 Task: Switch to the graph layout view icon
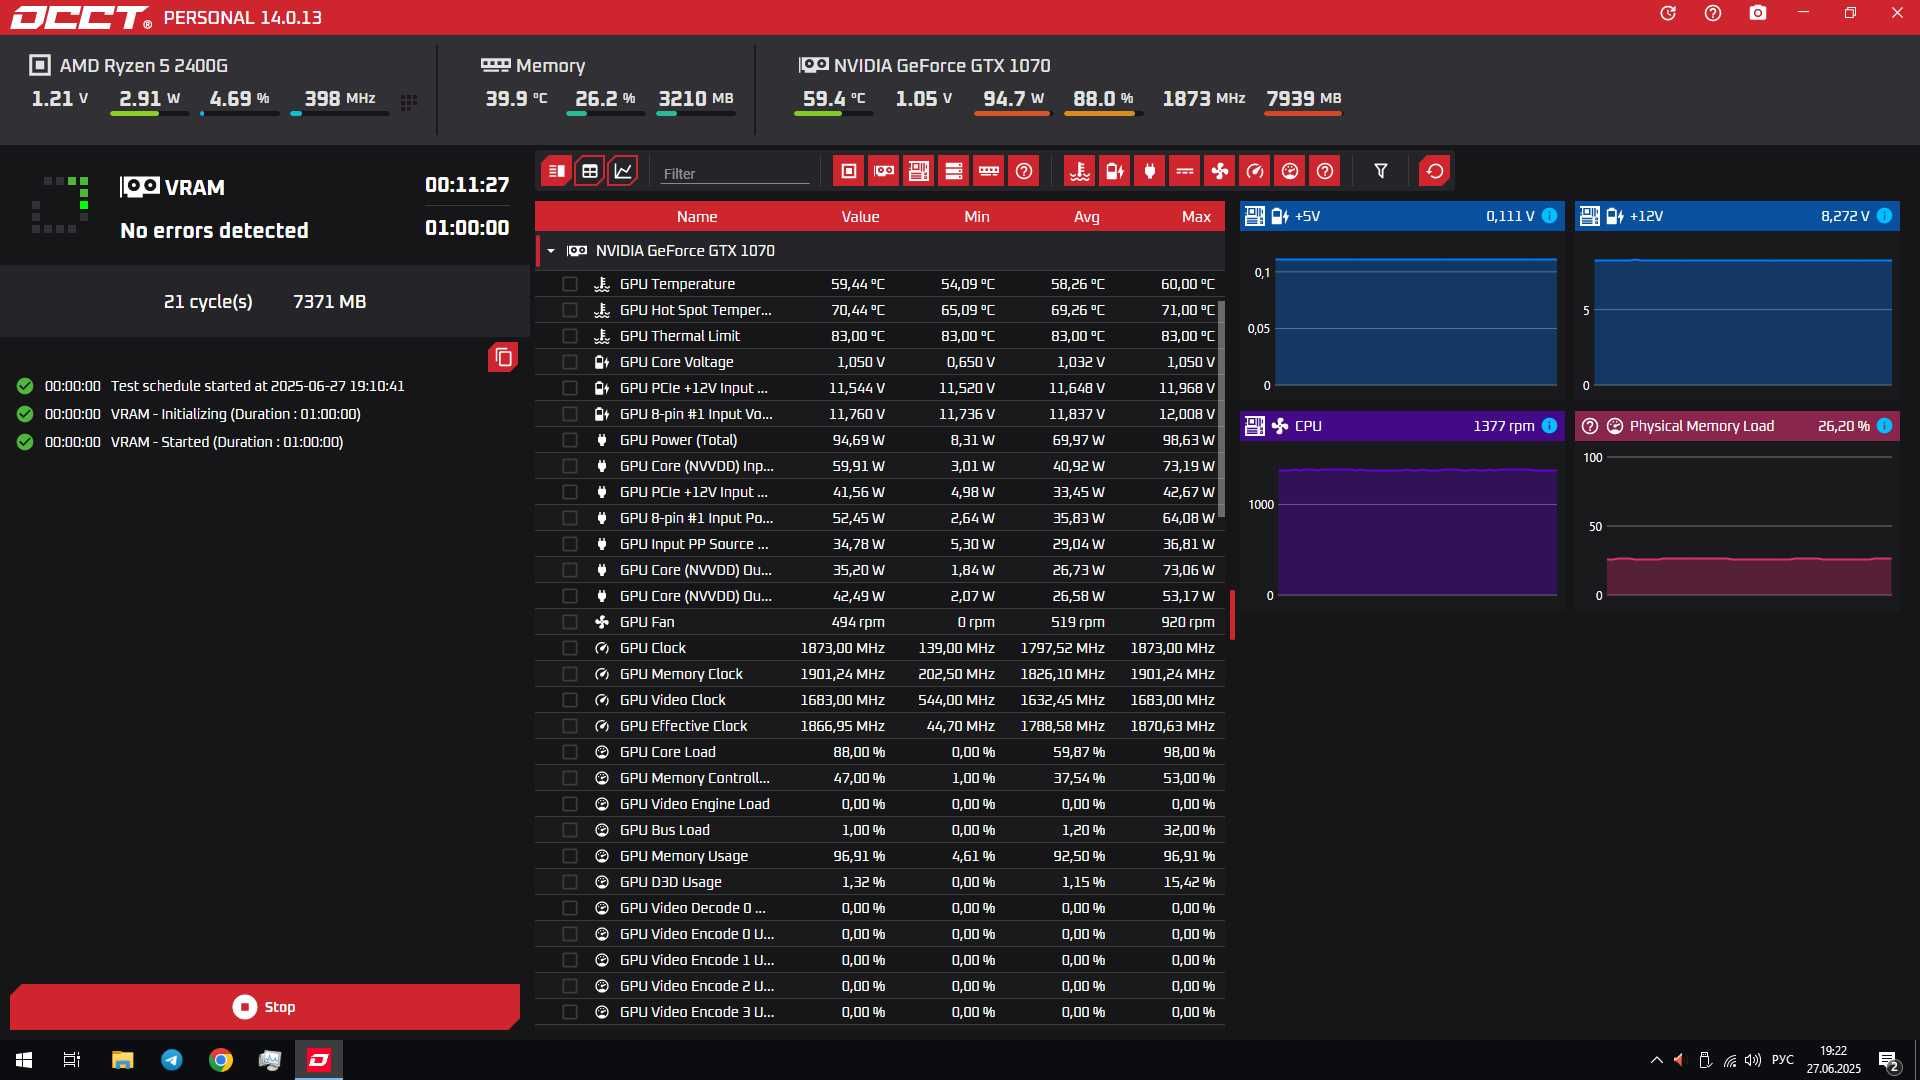tap(623, 171)
